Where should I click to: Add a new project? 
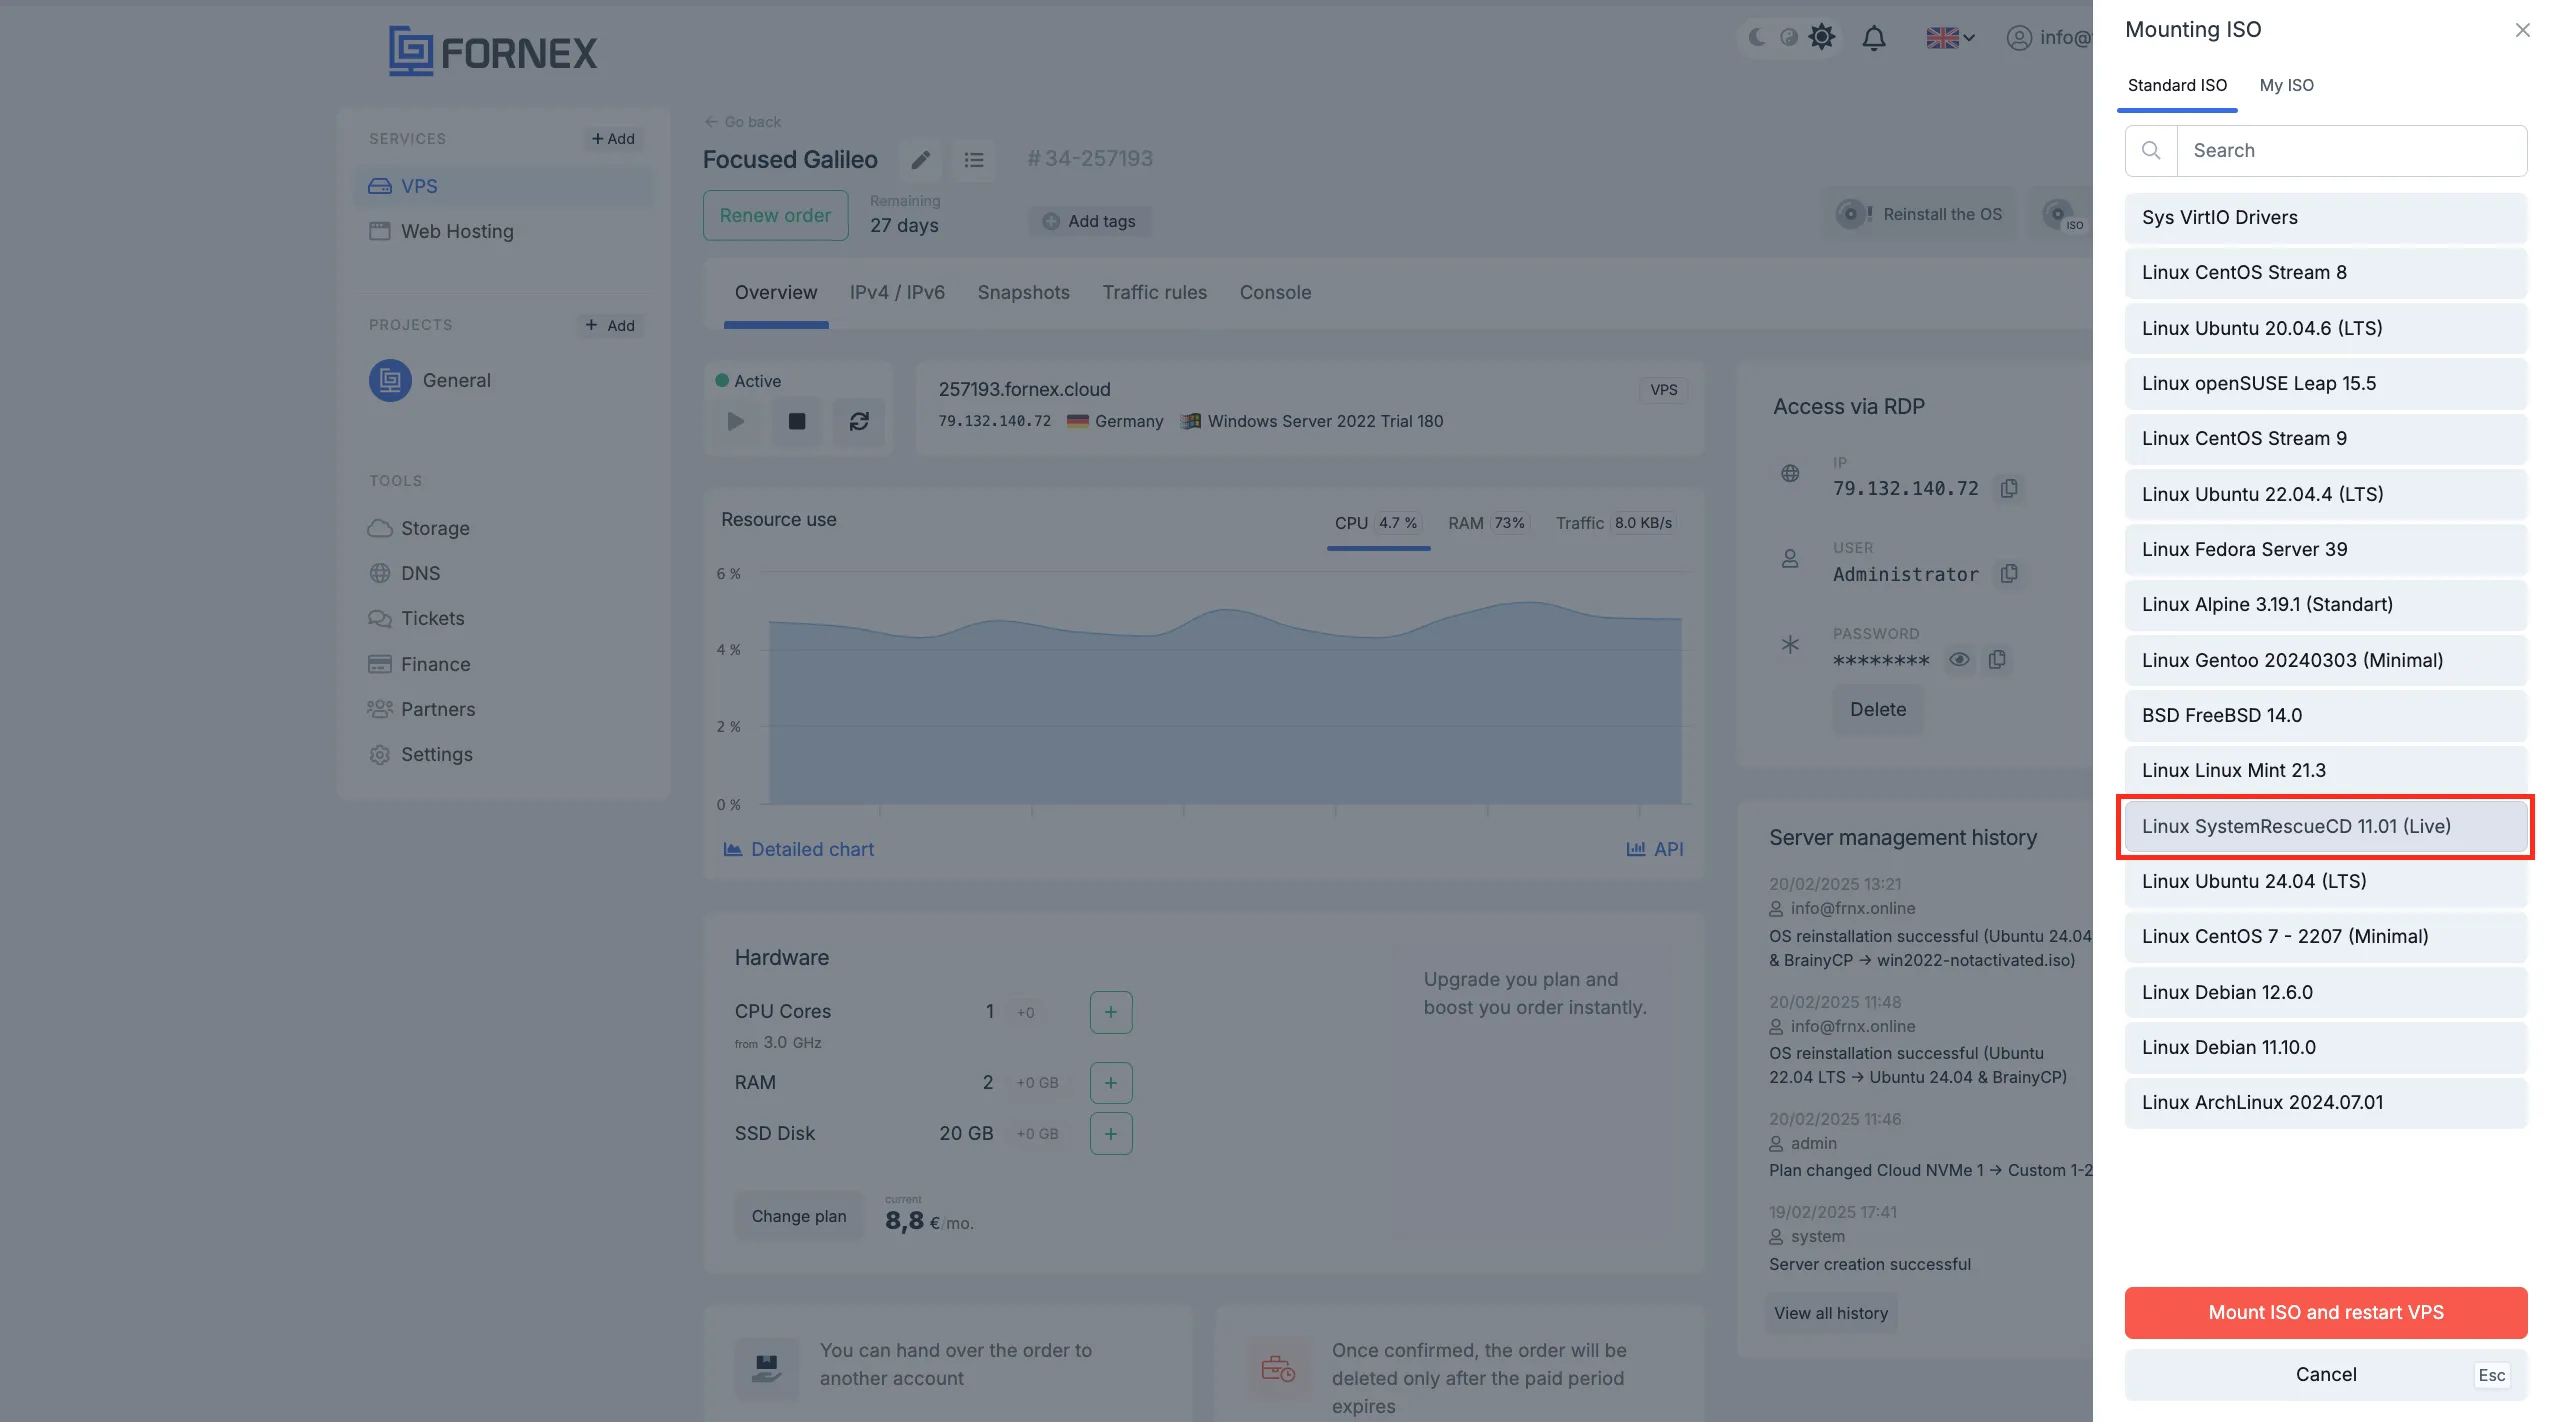pos(610,325)
